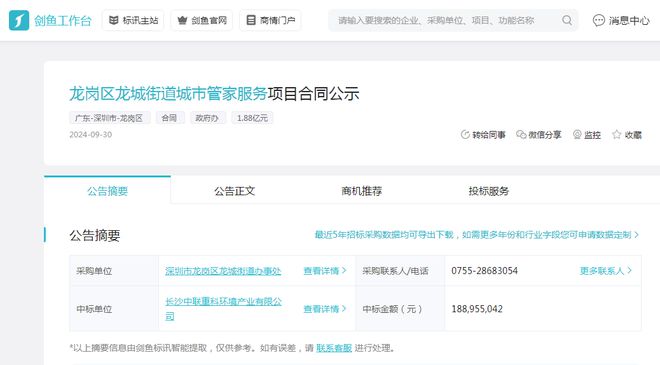Viewport: 660px width, 365px height.
Task: Click the 微信分享 WeChat icon
Action: pyautogui.click(x=521, y=134)
